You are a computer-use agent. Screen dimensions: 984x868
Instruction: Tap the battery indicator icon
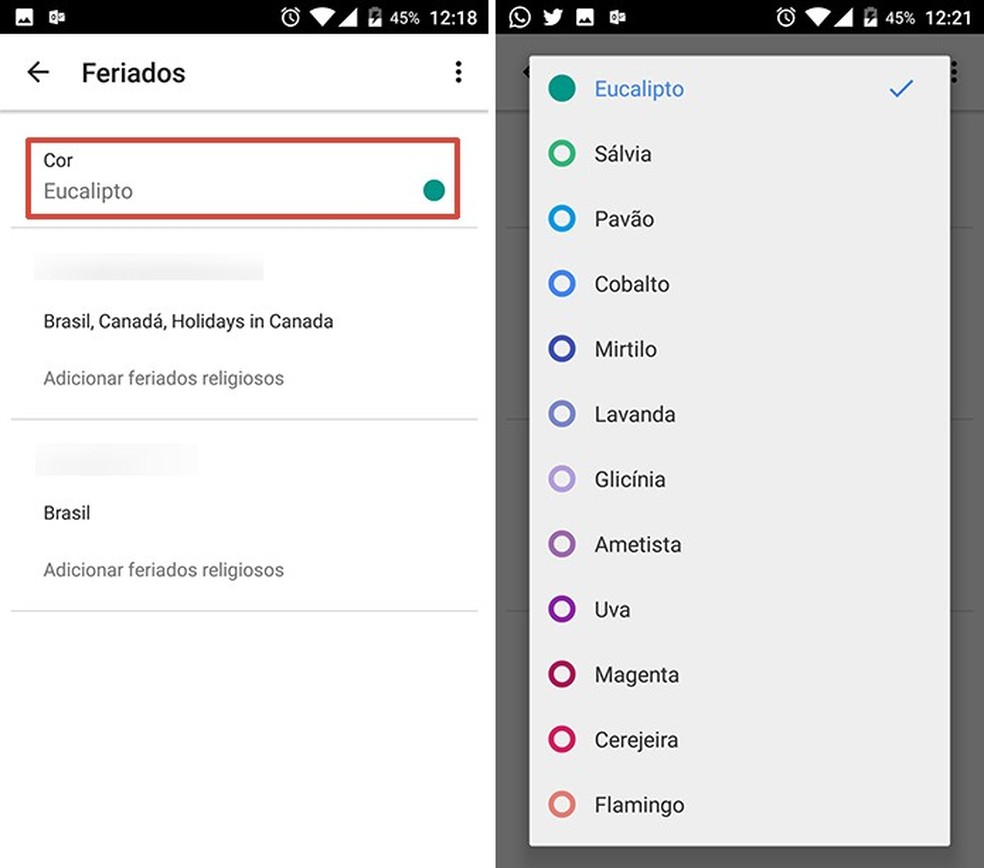point(874,17)
